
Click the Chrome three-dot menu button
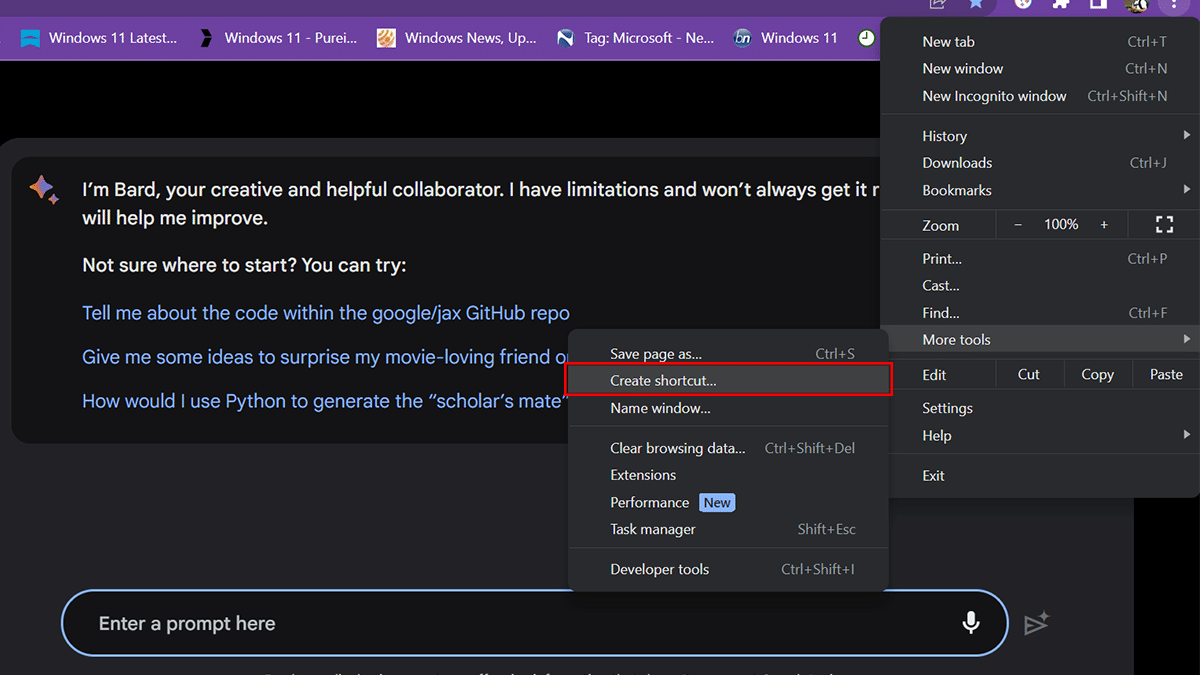coord(1175,5)
